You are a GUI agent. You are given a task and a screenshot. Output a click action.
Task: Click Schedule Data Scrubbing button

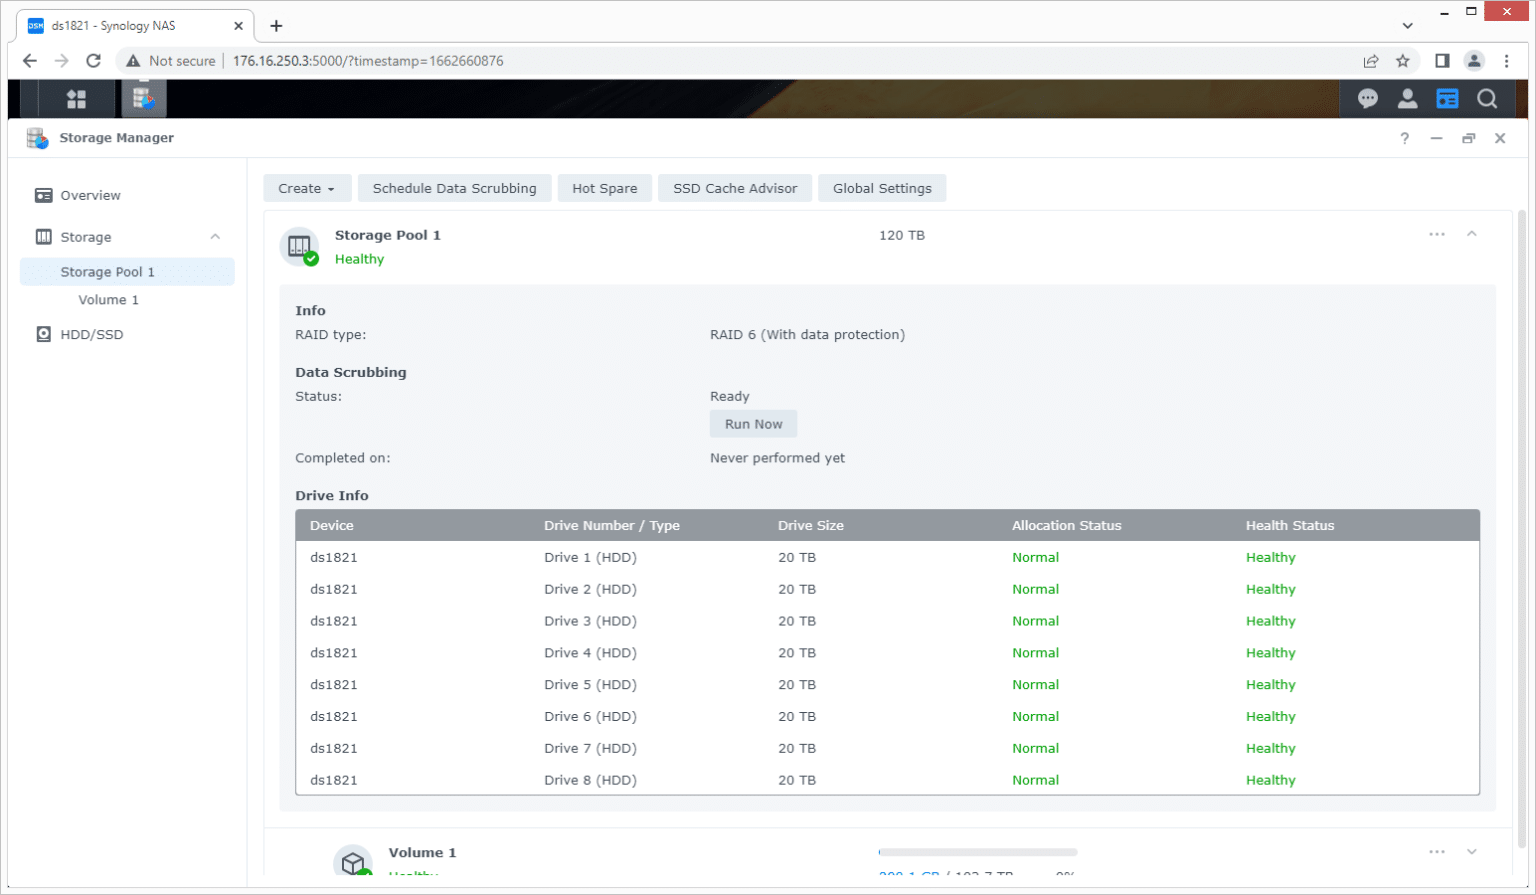tap(455, 188)
